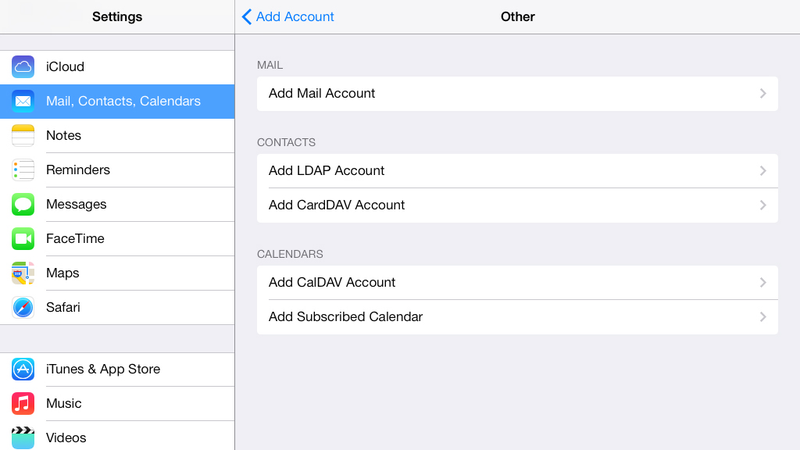The image size is (800, 450).
Task: Open the iCloud icon in sidebar
Action: coord(23,67)
